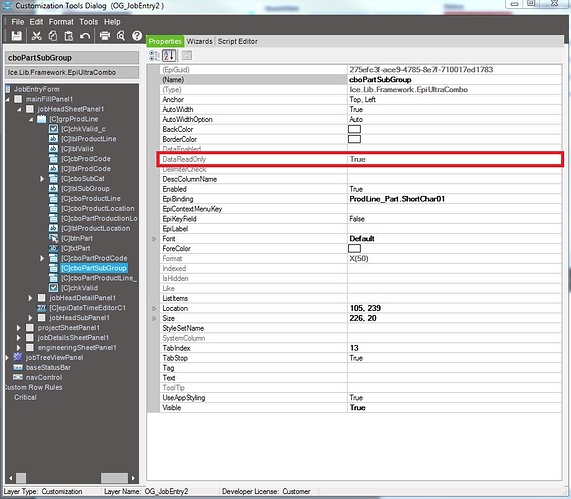Click the Help question mark icon
This screenshot has width=571, height=499.
tap(137, 36)
